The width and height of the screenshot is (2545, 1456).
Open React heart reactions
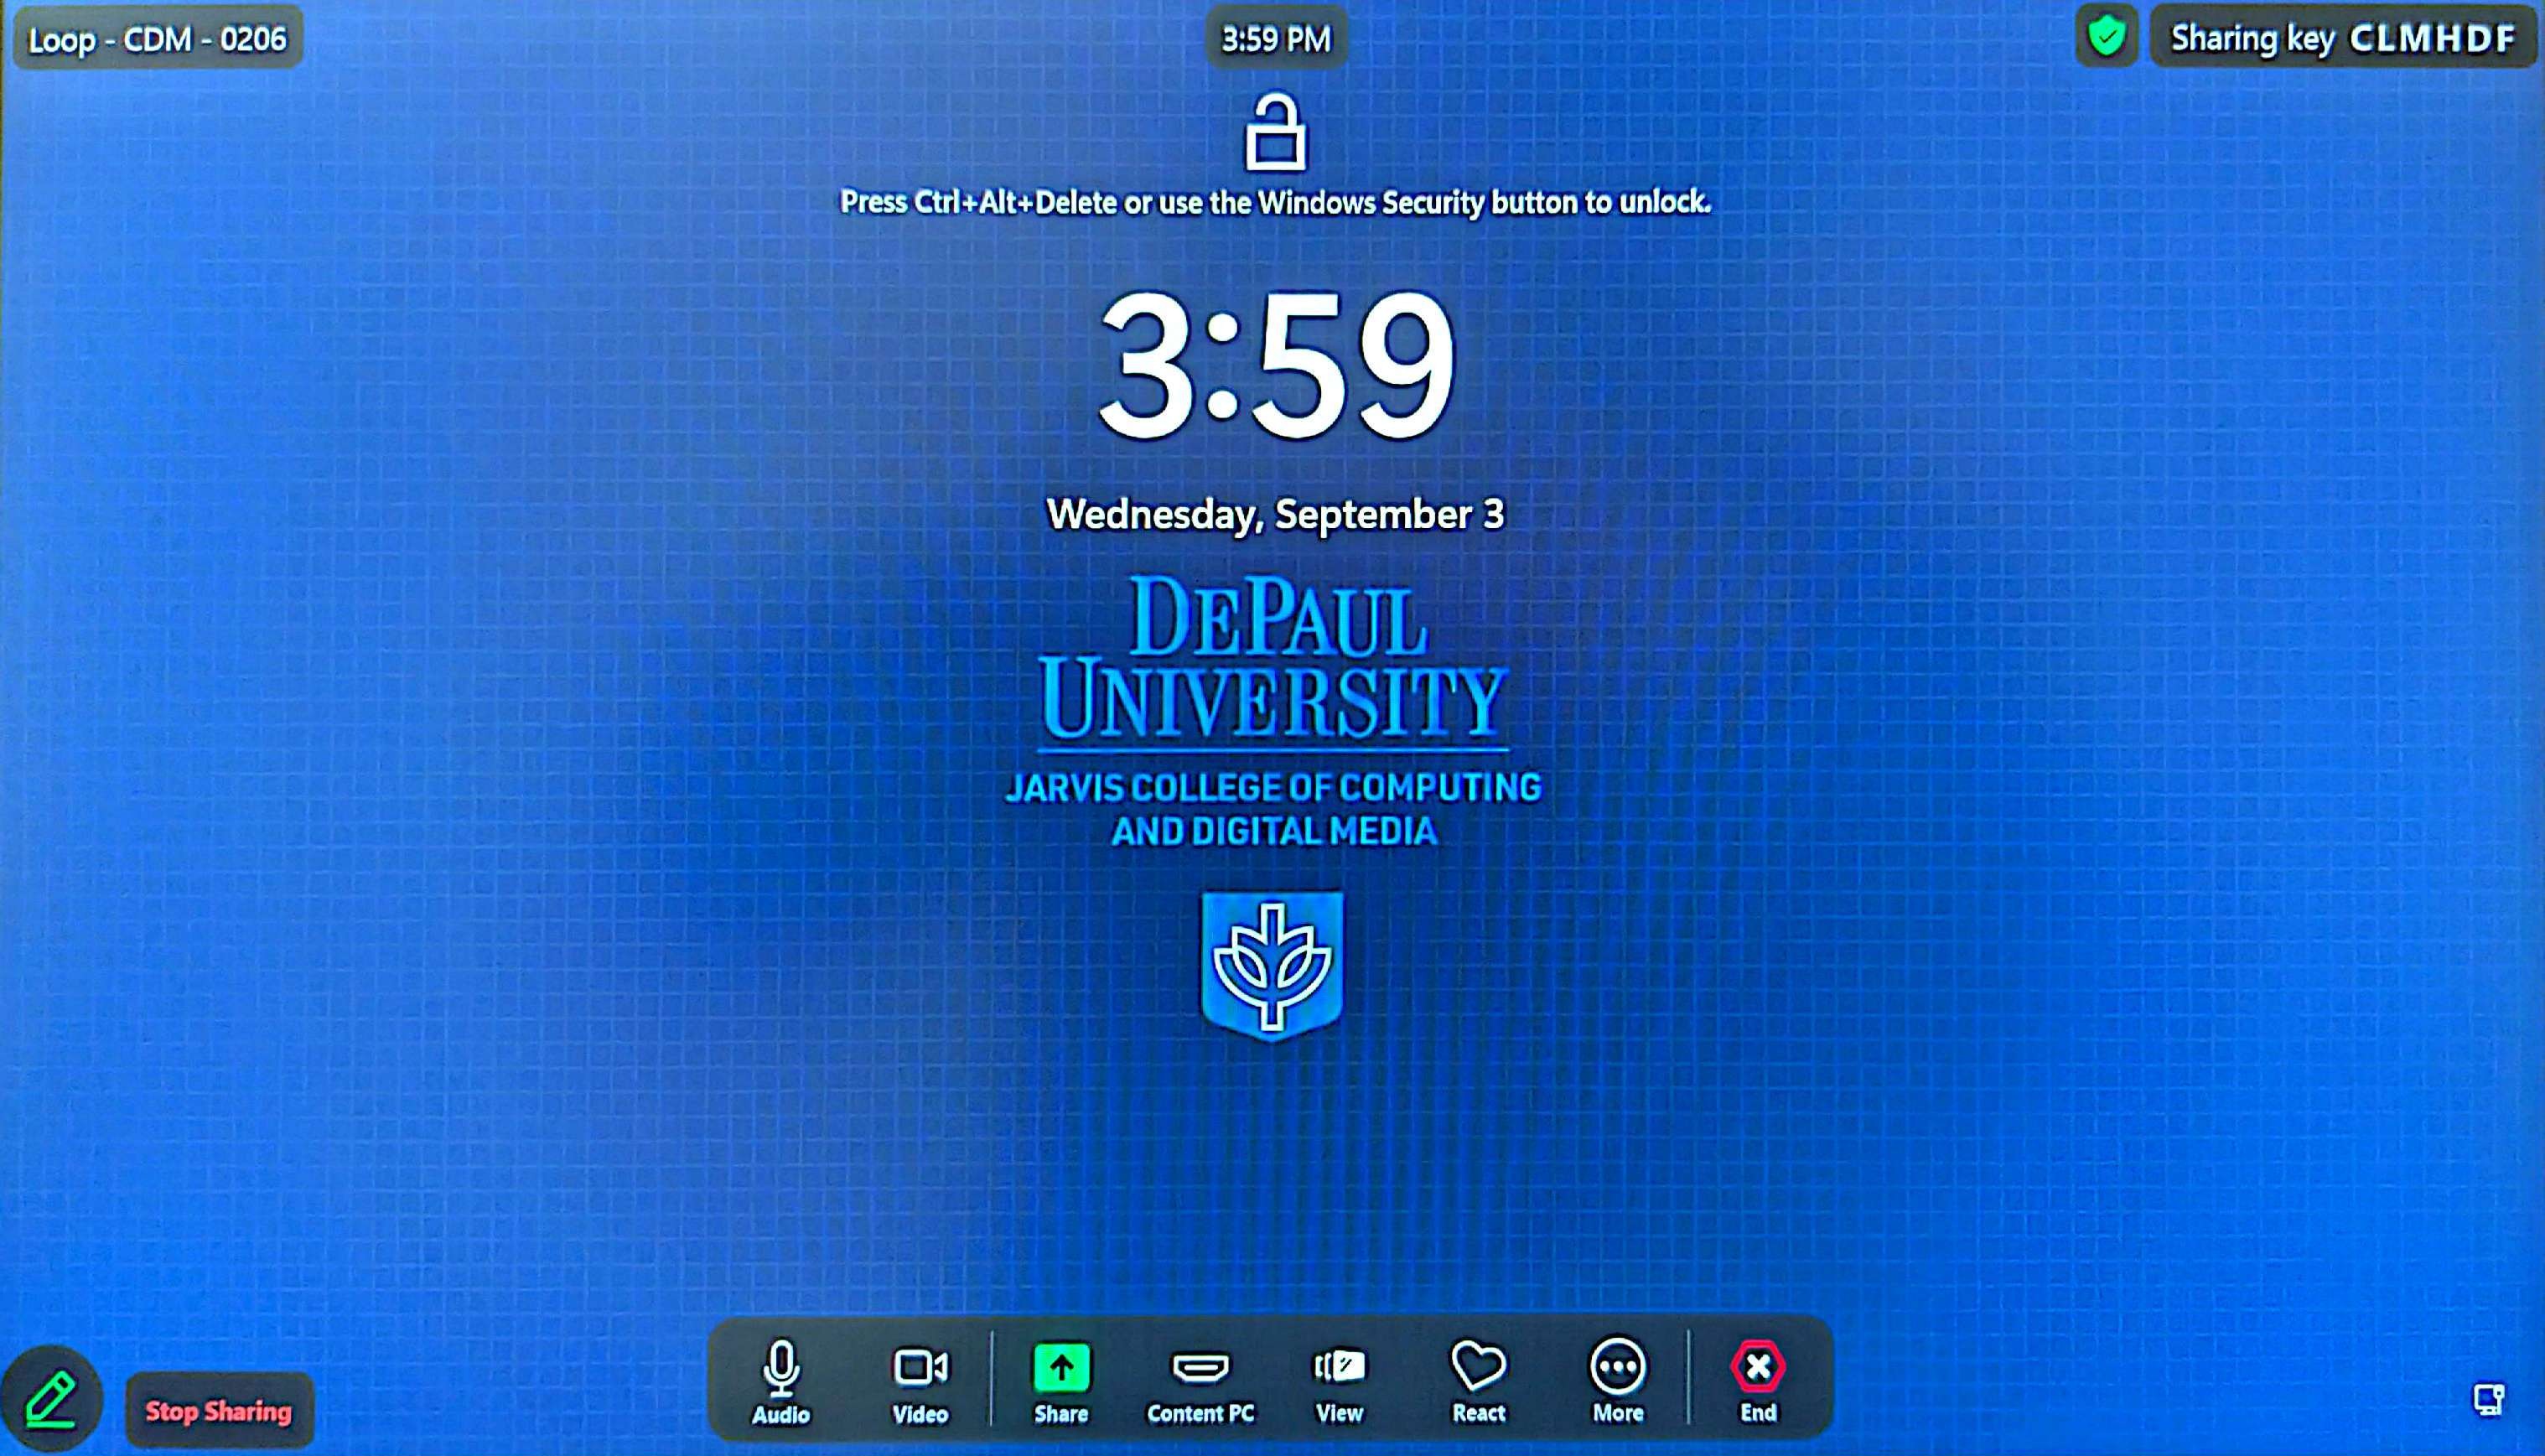(x=1478, y=1382)
